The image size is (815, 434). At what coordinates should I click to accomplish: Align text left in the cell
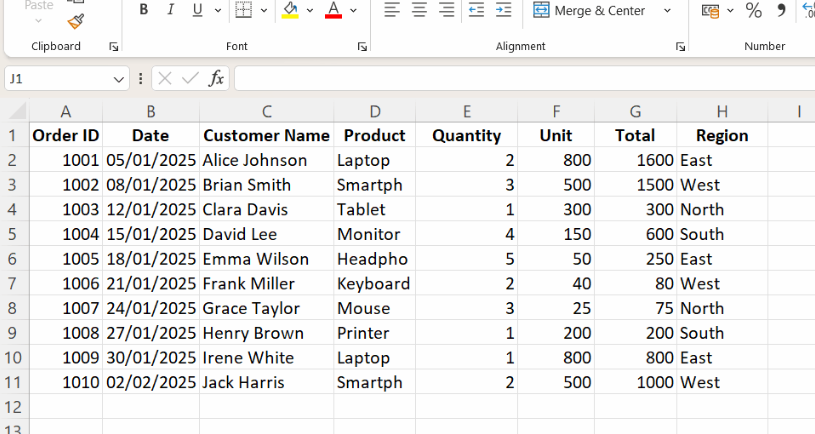392,10
